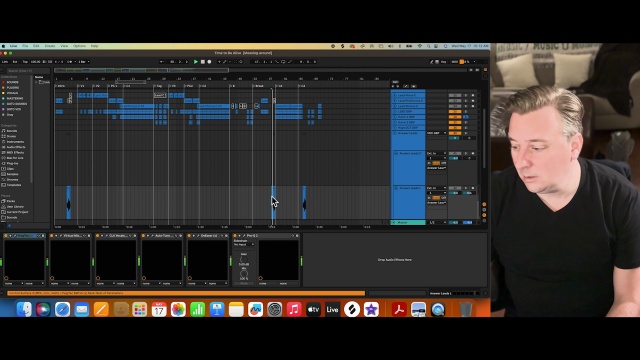The width and height of the screenshot is (640, 360).
Task: Toggle the metronome icon
Action: [x=69, y=62]
